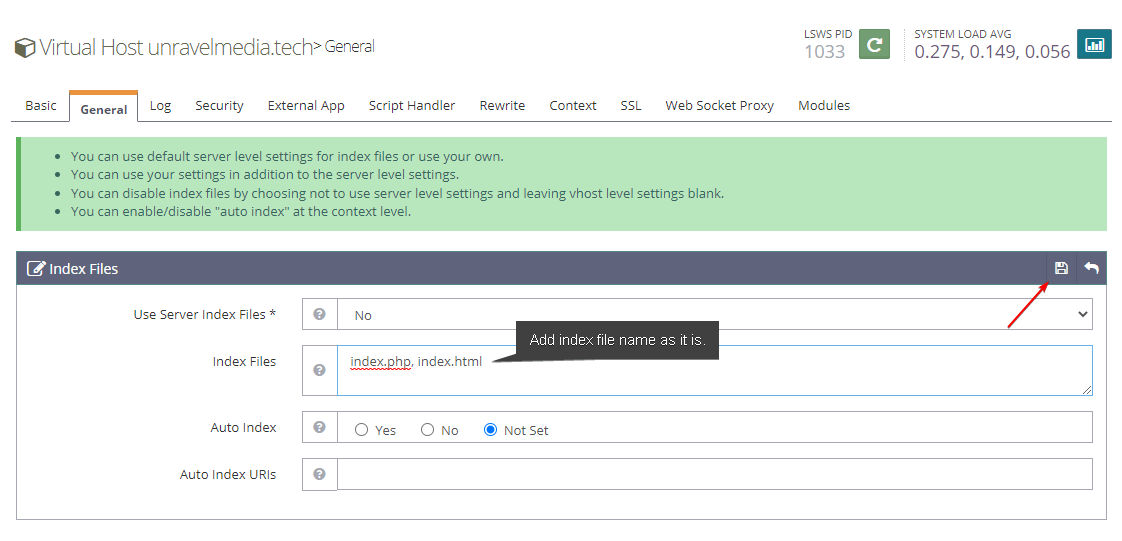
Task: Open the External App tab
Action: [x=306, y=105]
